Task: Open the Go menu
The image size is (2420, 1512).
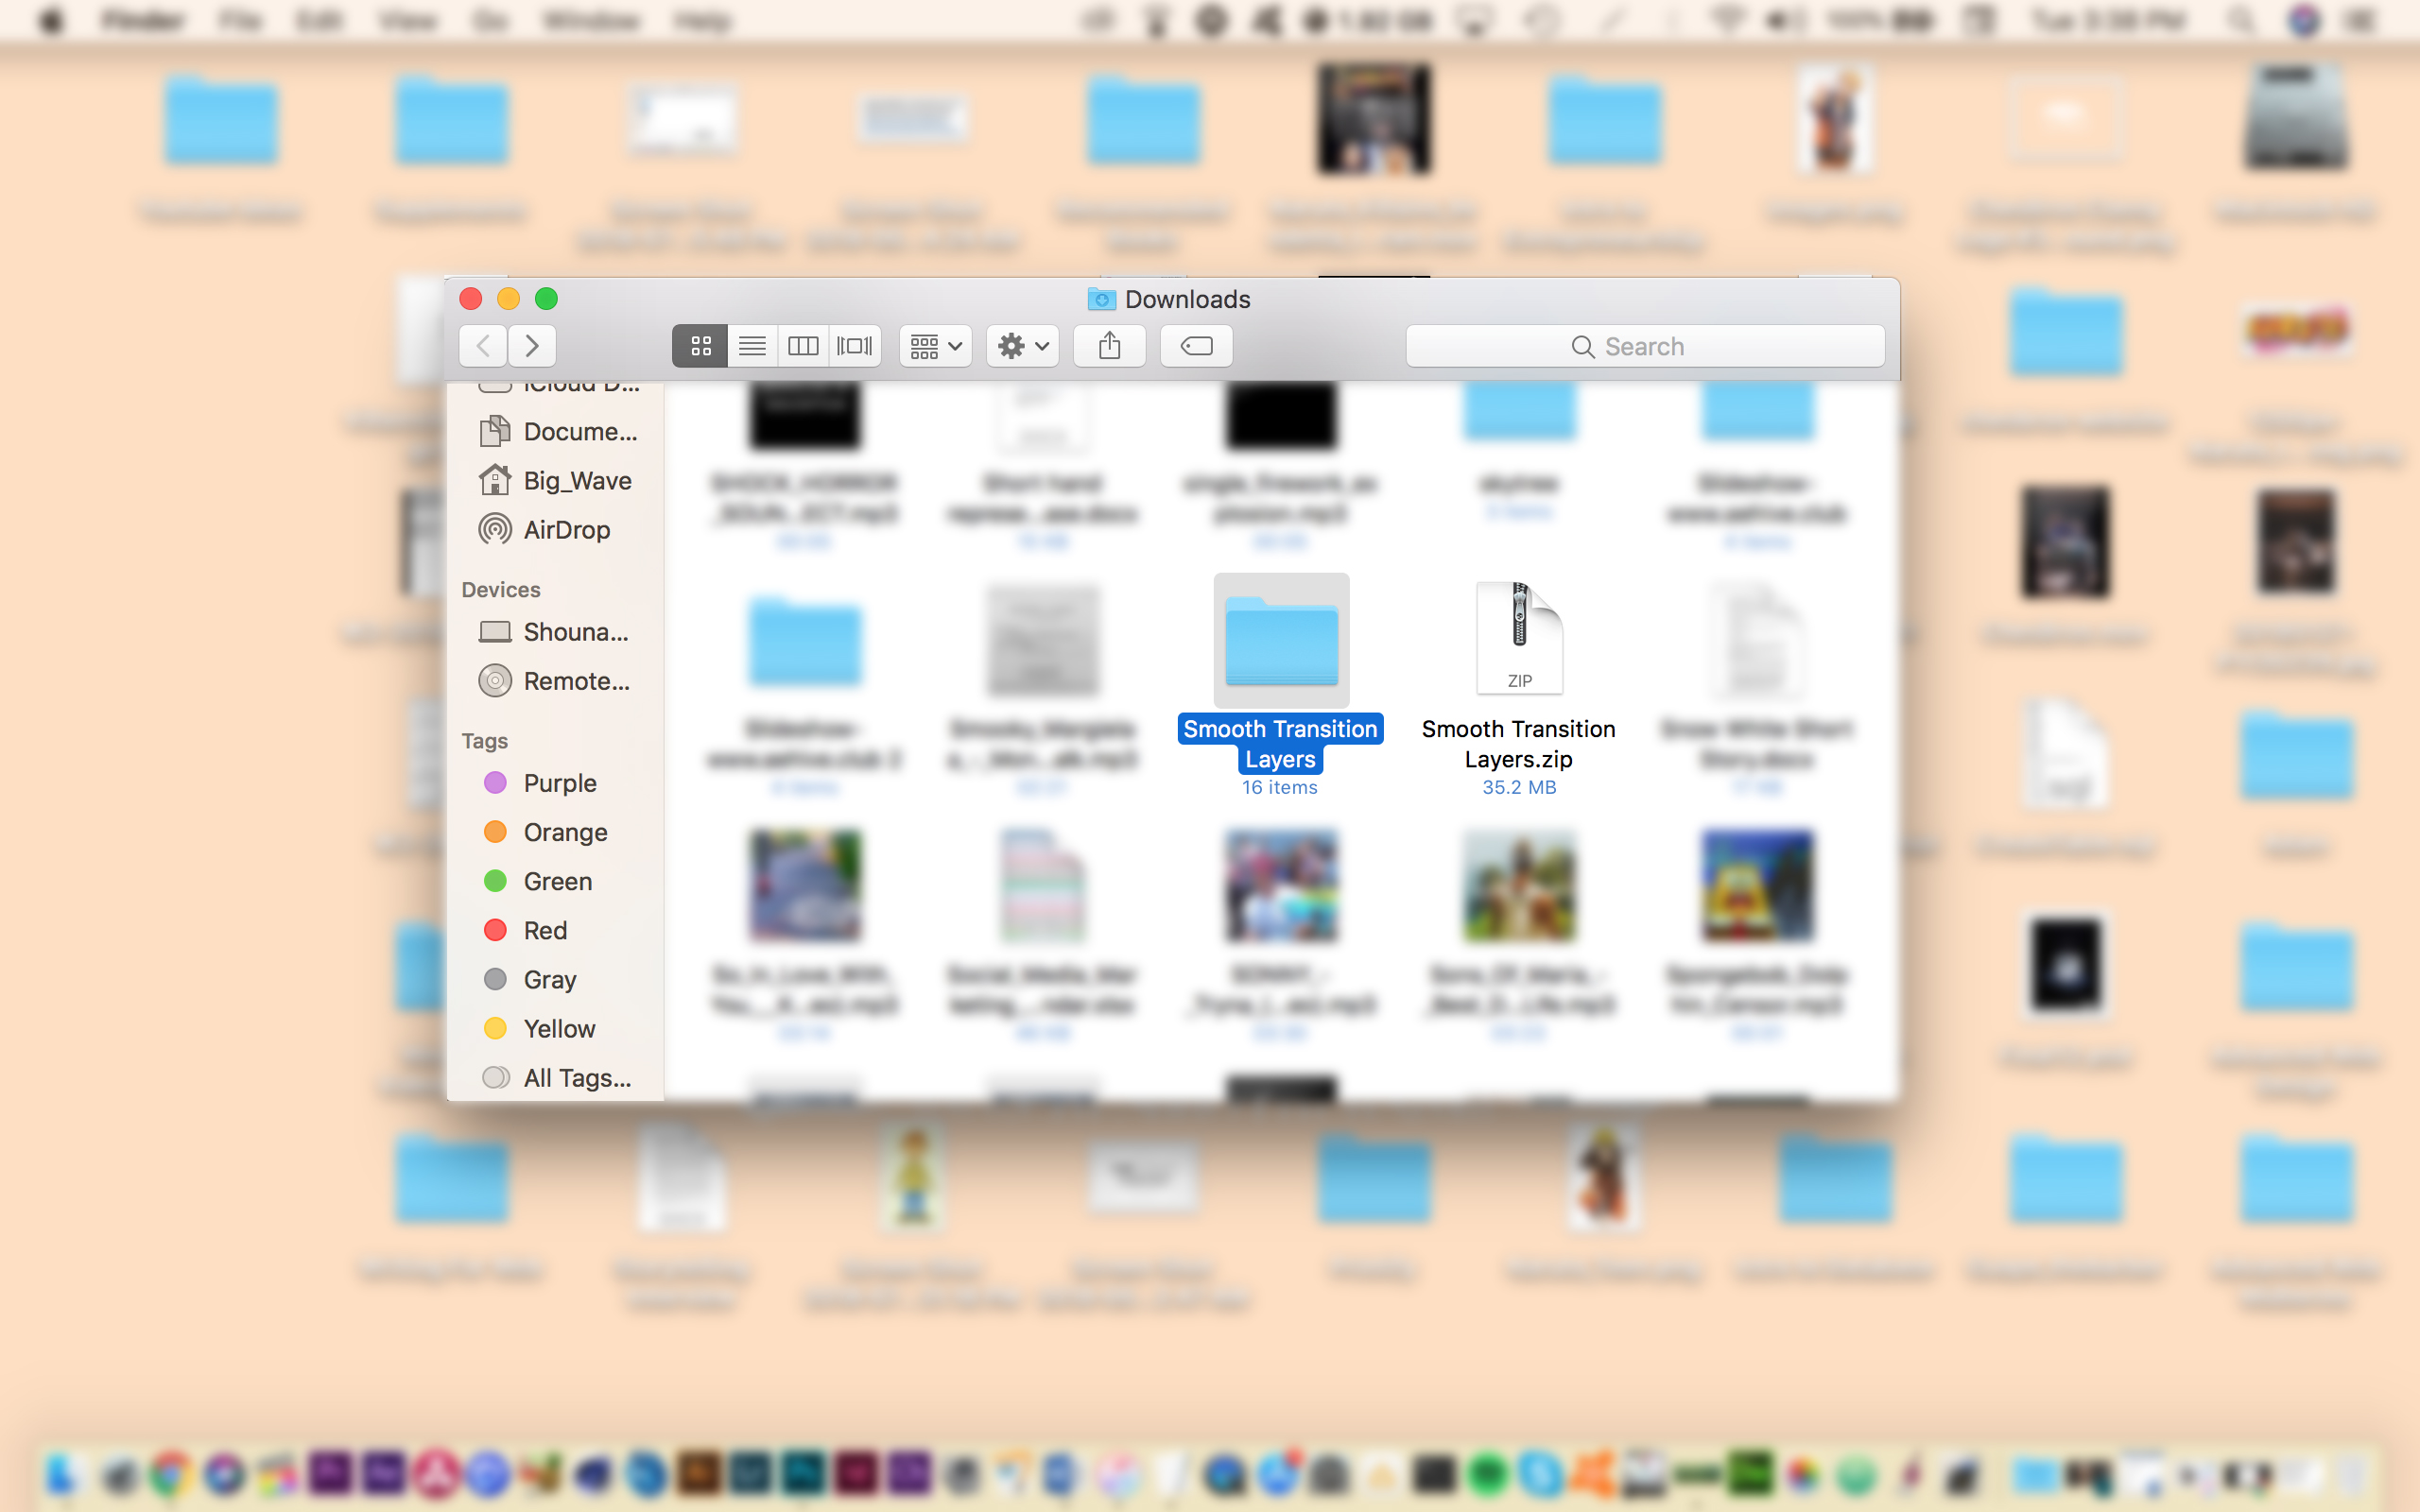Action: 489,20
